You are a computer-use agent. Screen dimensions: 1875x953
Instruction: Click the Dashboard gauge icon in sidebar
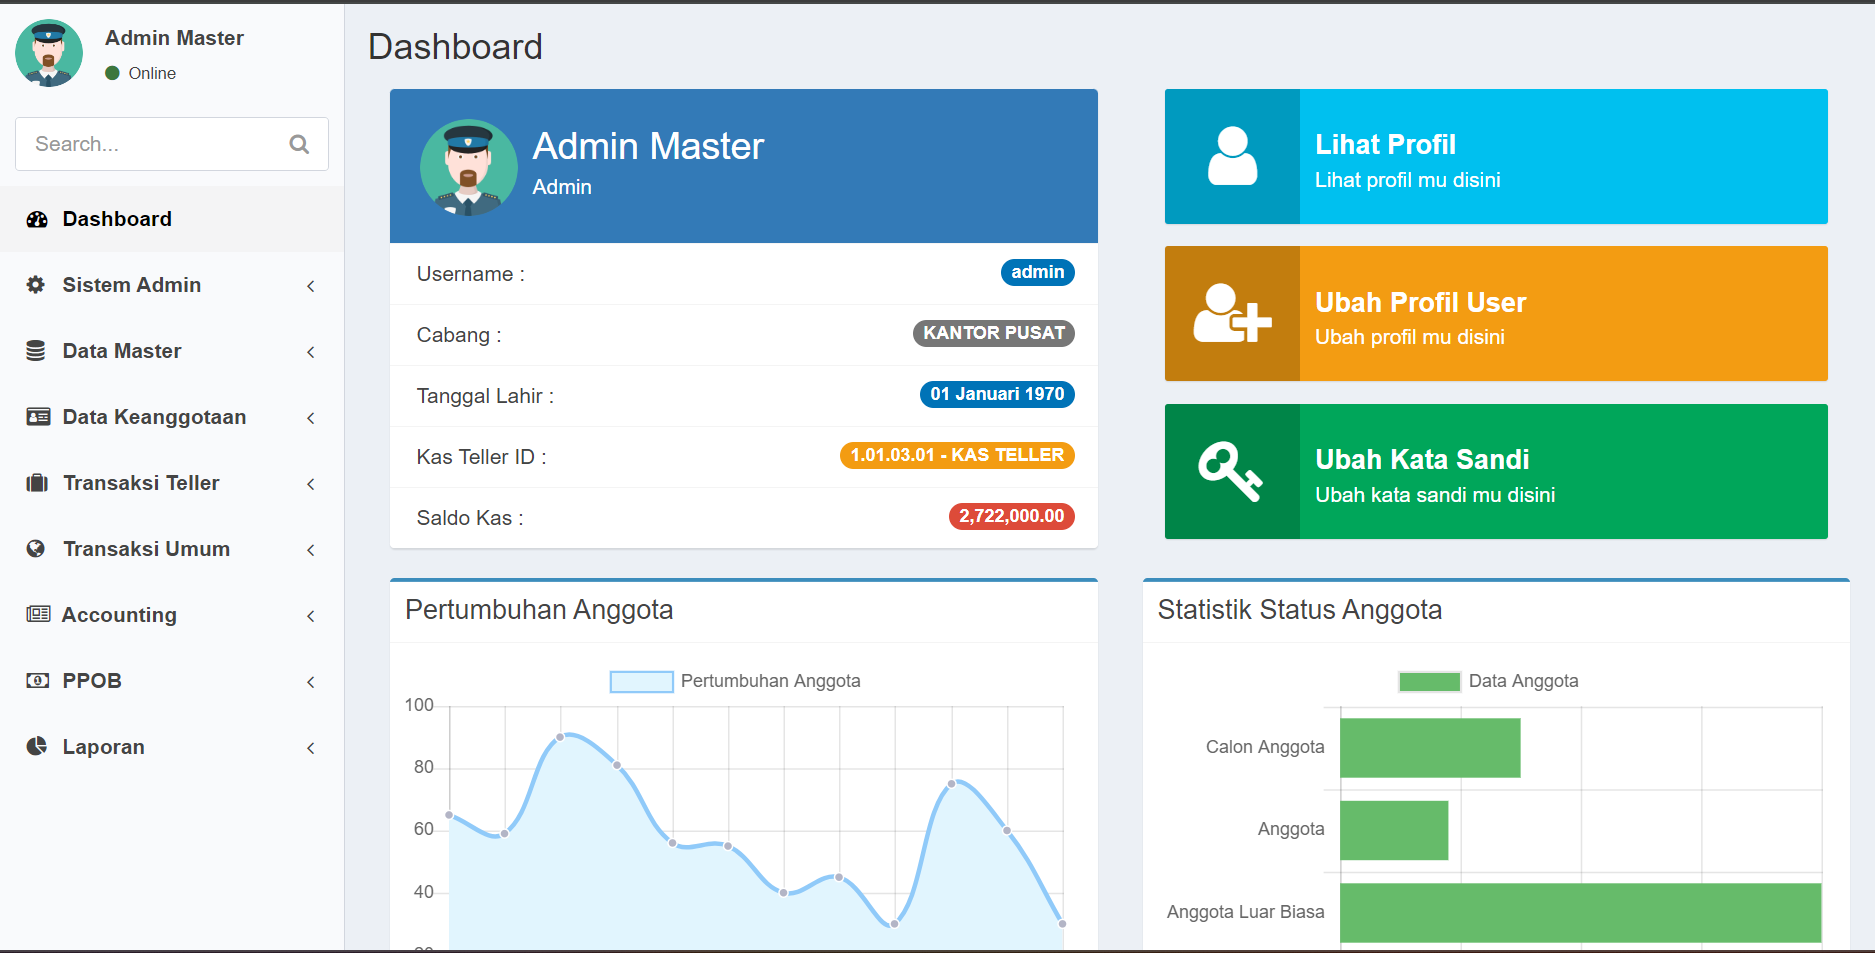(x=37, y=219)
